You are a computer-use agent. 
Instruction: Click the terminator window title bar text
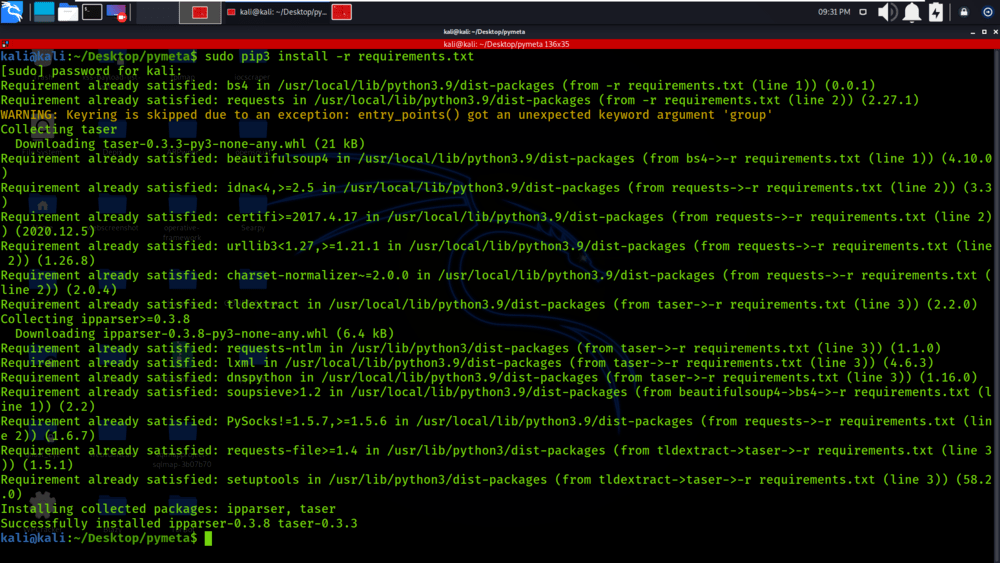pos(484,31)
